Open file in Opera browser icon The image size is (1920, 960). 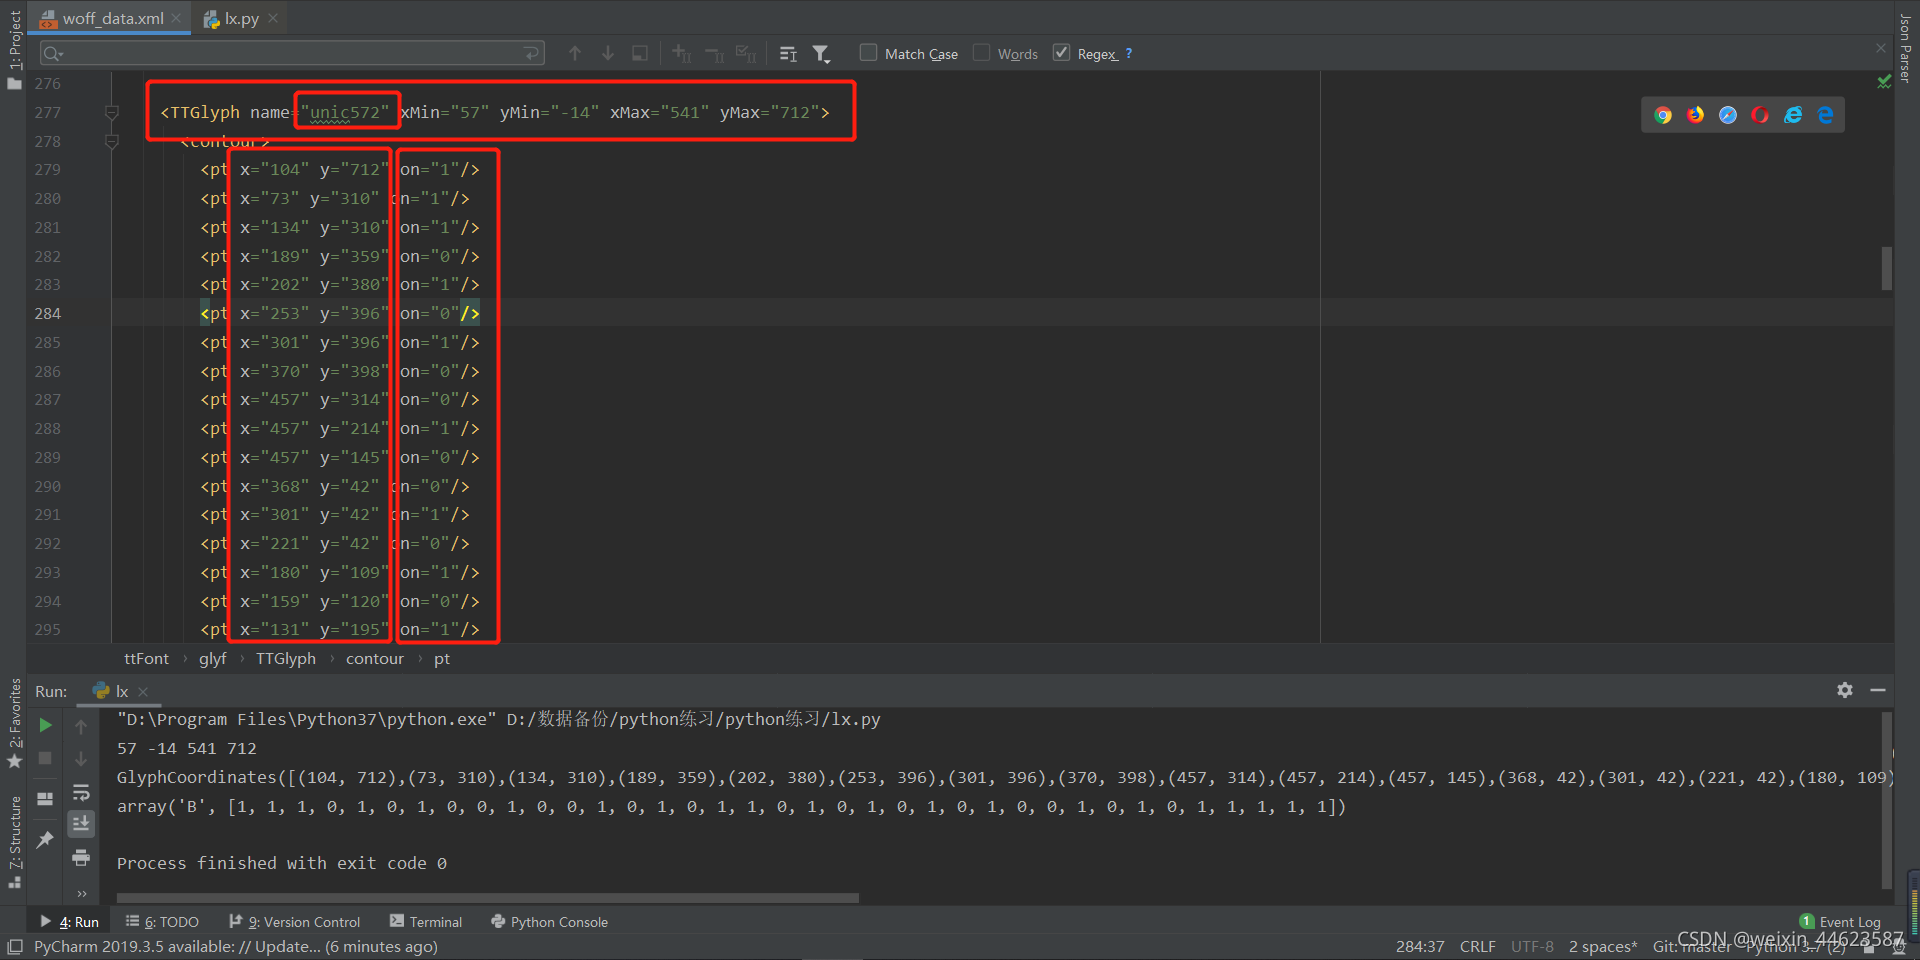click(x=1760, y=115)
